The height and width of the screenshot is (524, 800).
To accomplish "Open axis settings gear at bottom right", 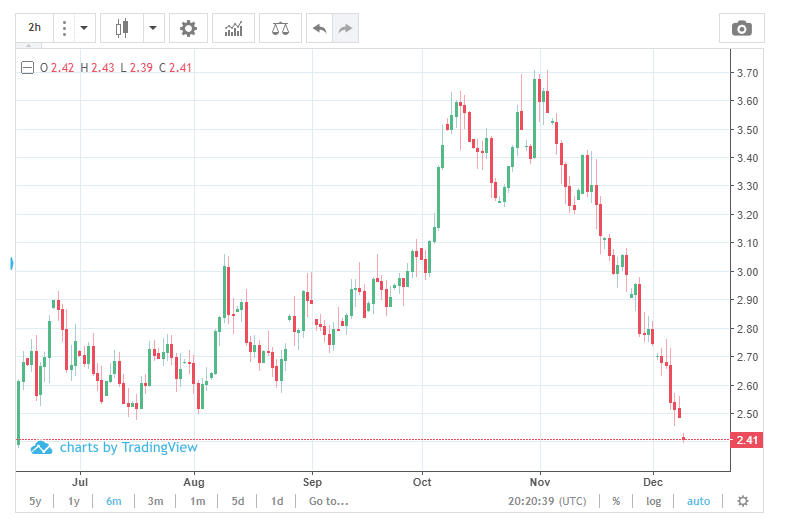I will click(x=743, y=501).
